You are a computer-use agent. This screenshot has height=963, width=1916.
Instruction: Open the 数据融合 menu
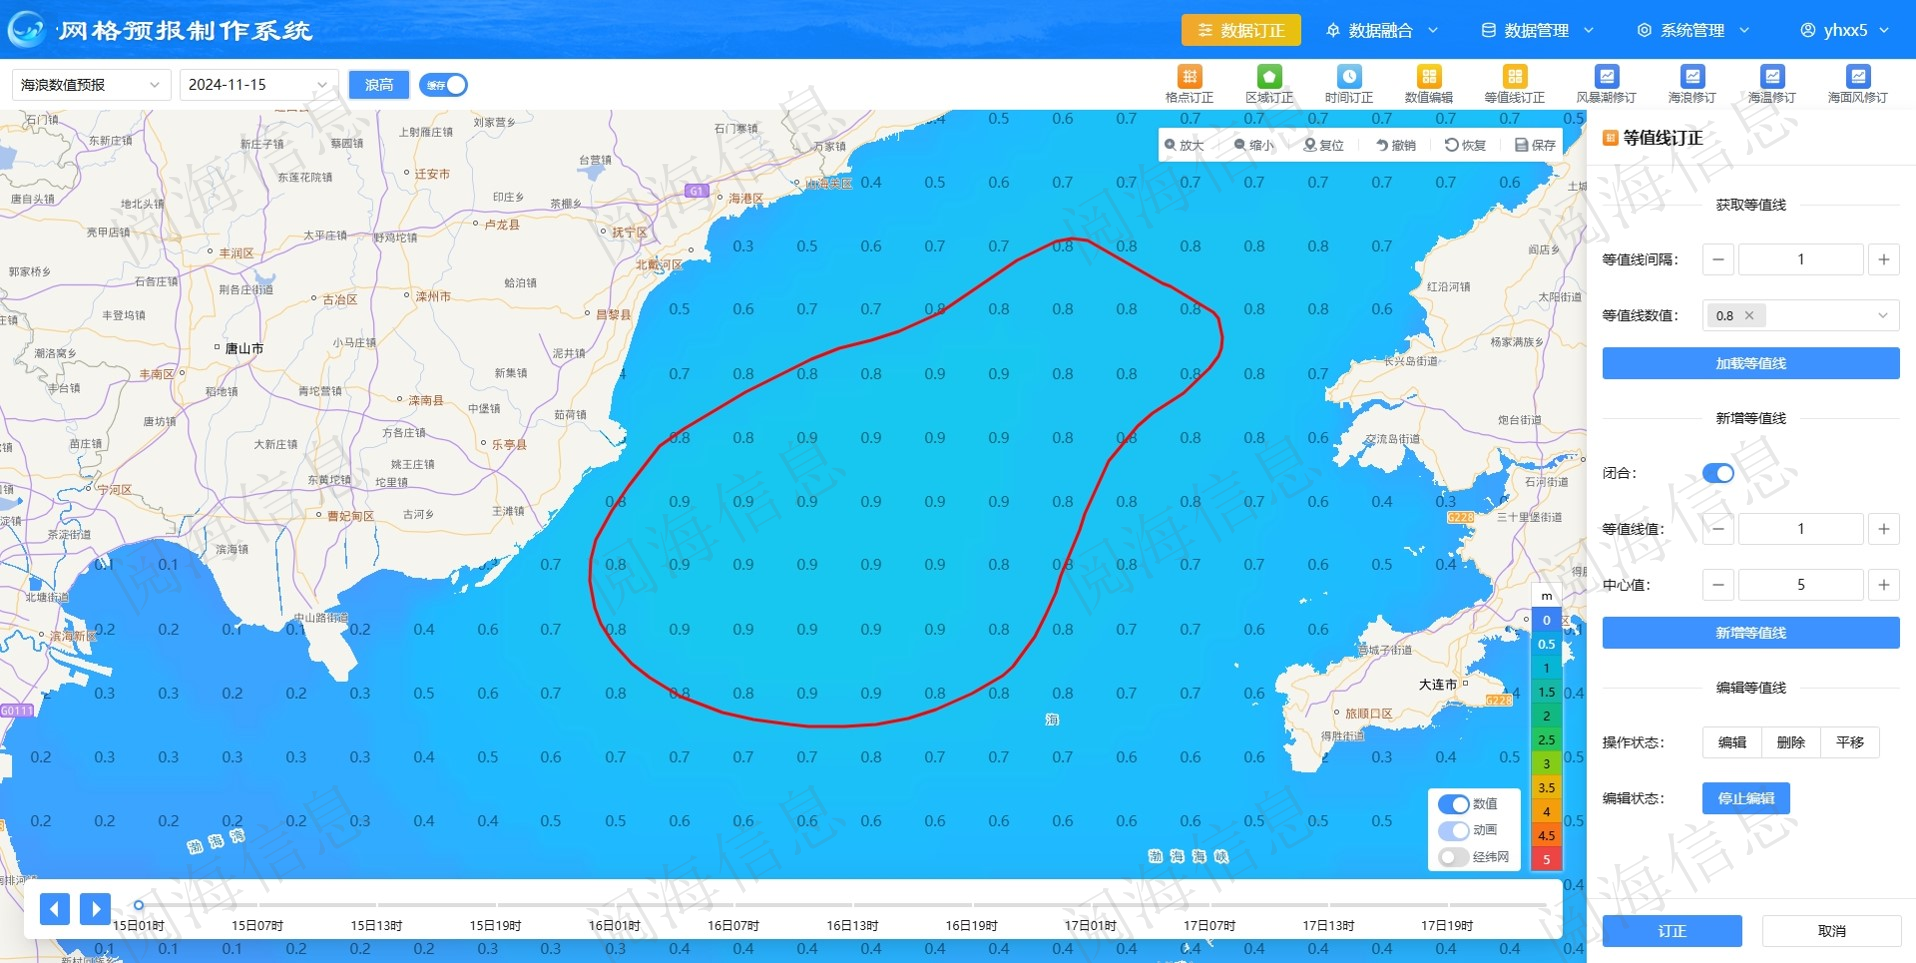[x=1381, y=30]
